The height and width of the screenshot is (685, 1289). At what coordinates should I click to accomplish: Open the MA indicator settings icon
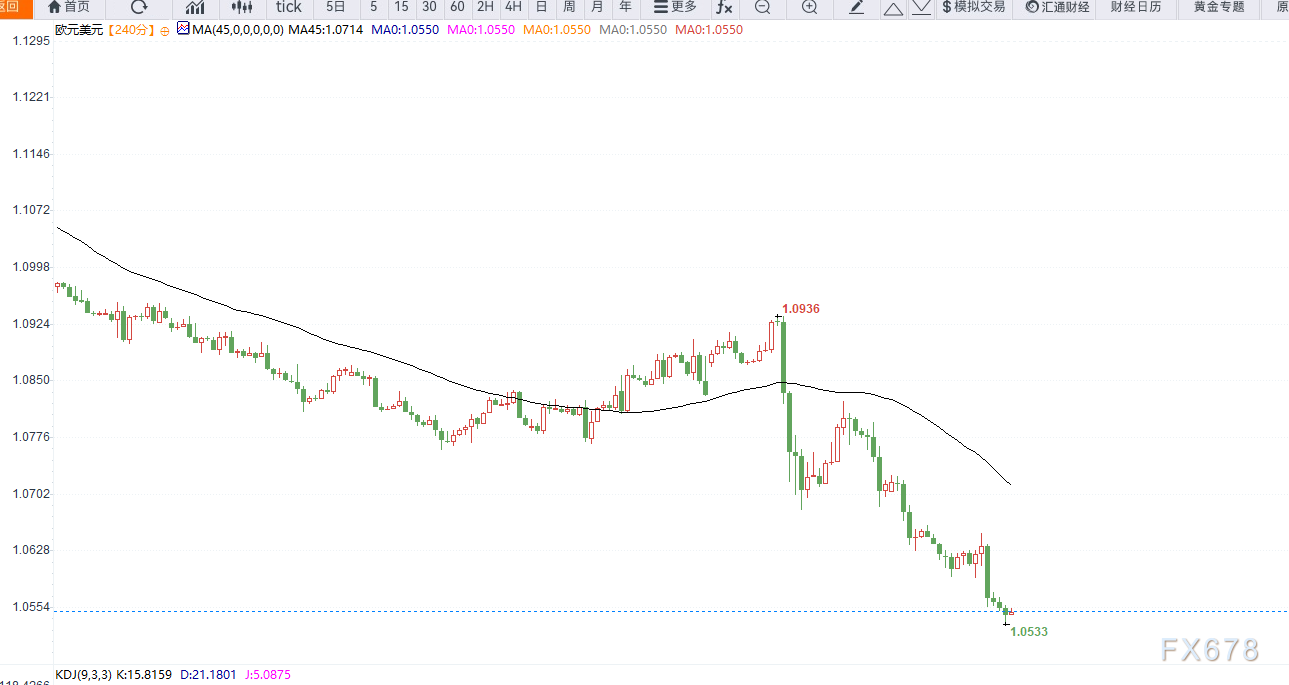coord(183,29)
